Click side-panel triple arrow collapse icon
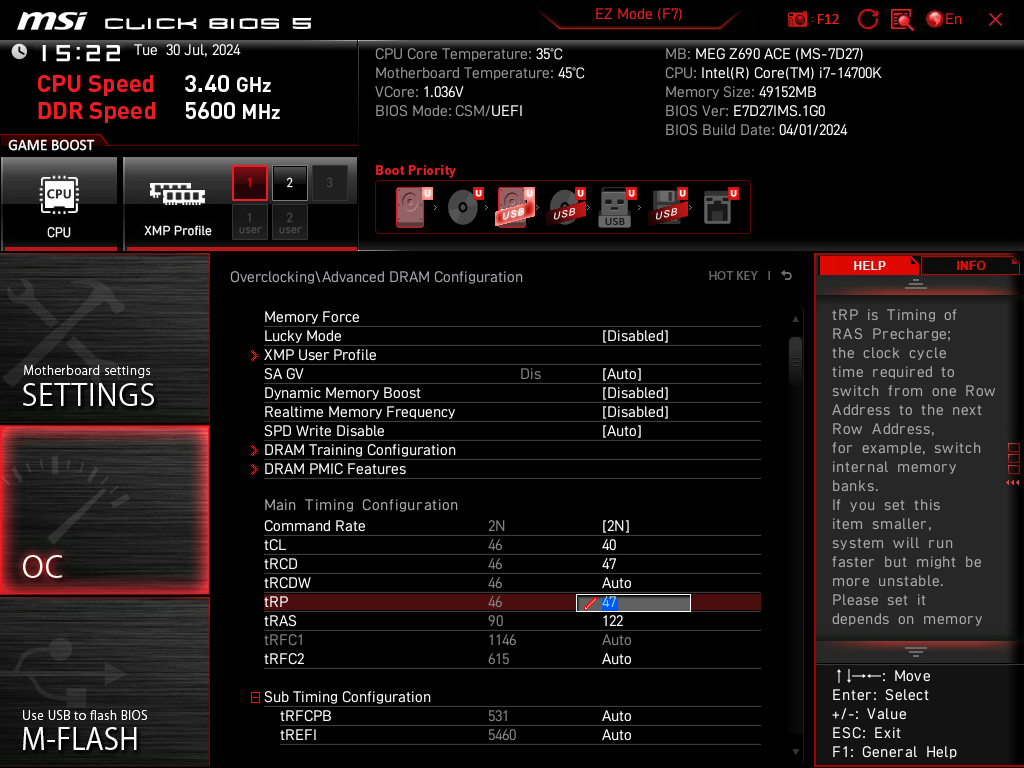This screenshot has height=768, width=1024. pos(1013,483)
